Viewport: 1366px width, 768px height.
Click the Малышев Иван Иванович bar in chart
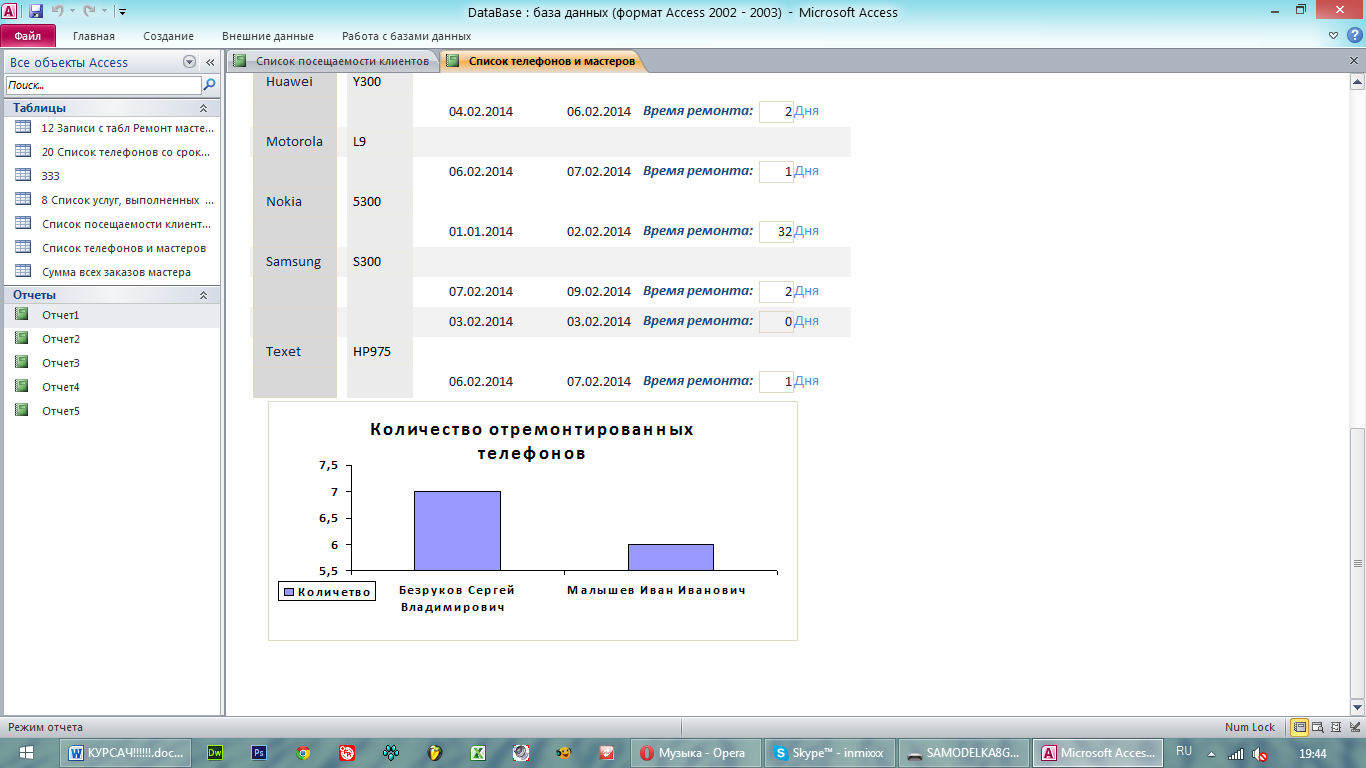pos(670,558)
